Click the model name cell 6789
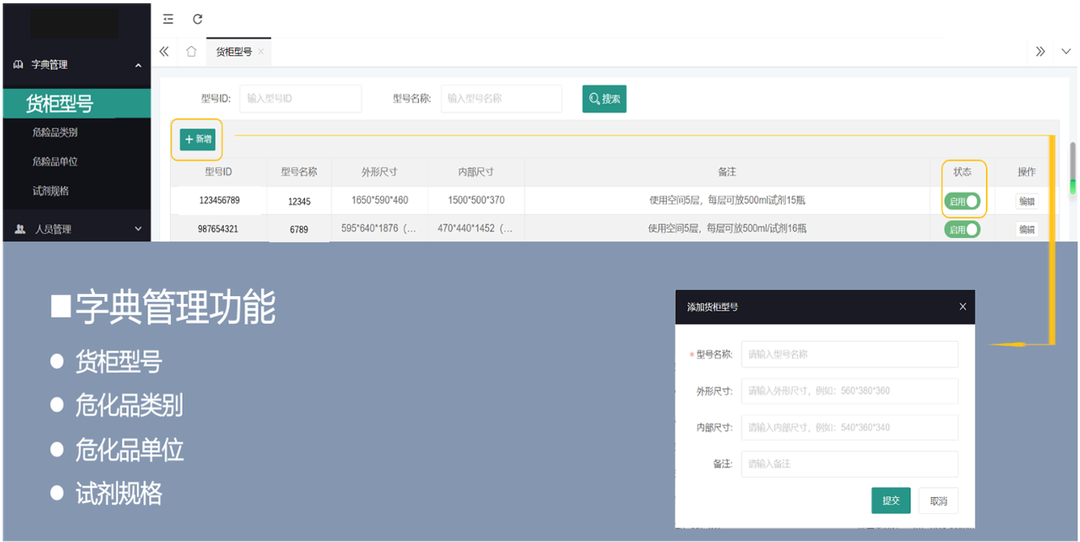Image resolution: width=1080 pixels, height=542 pixels. pyautogui.click(x=299, y=230)
